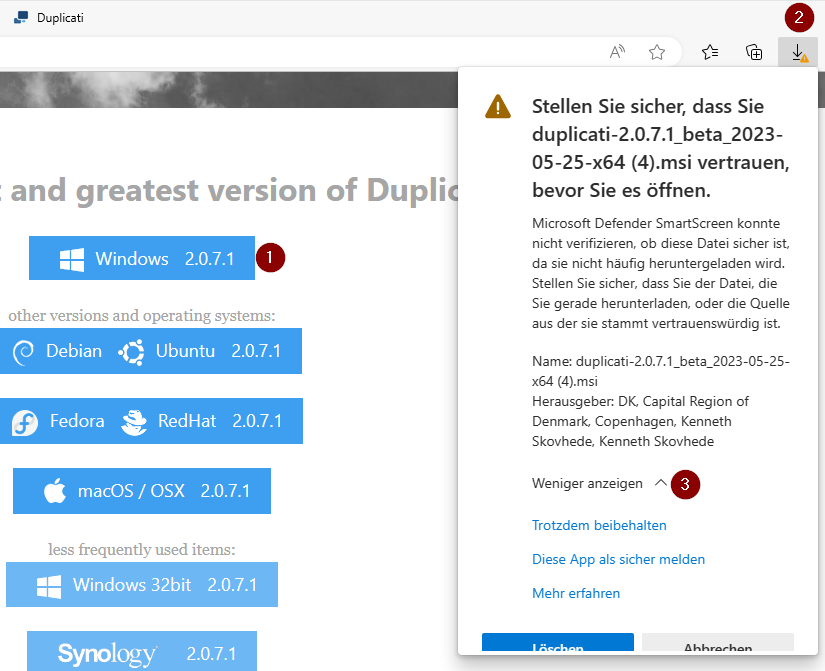Screen dimensions: 825x671
Task: Click the 'and greatest version of' heading
Action: click(x=184, y=190)
